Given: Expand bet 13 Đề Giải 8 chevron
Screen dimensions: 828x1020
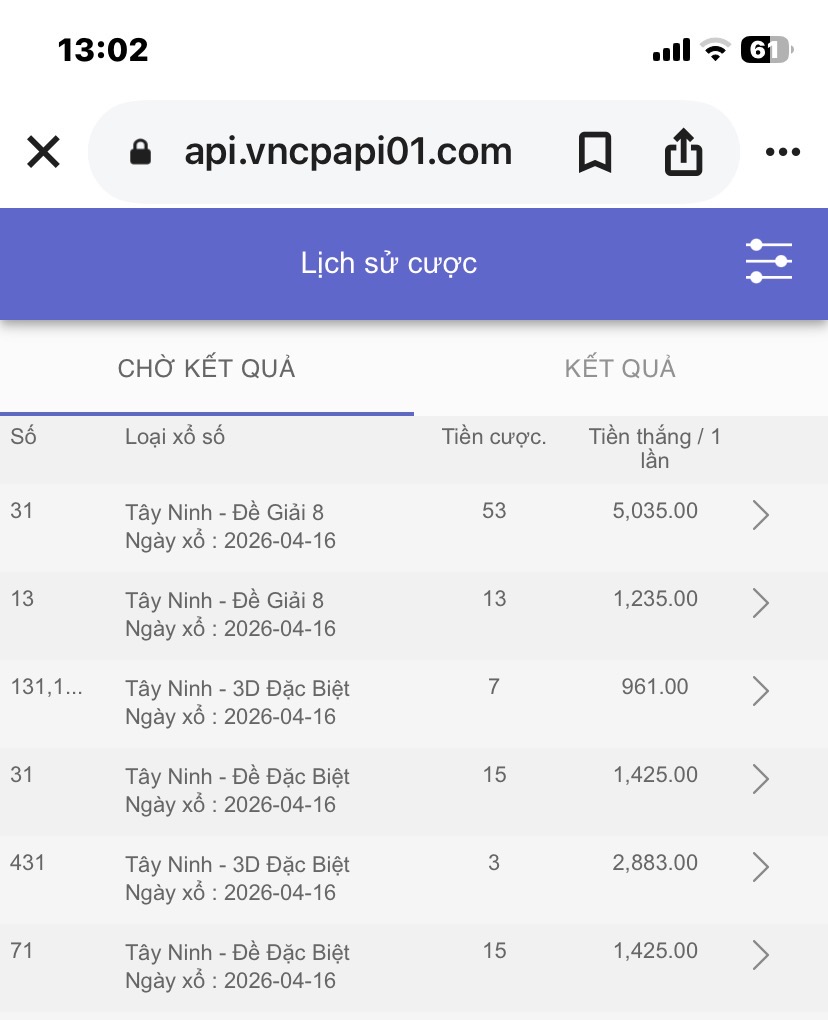Looking at the screenshot, I should 760,603.
